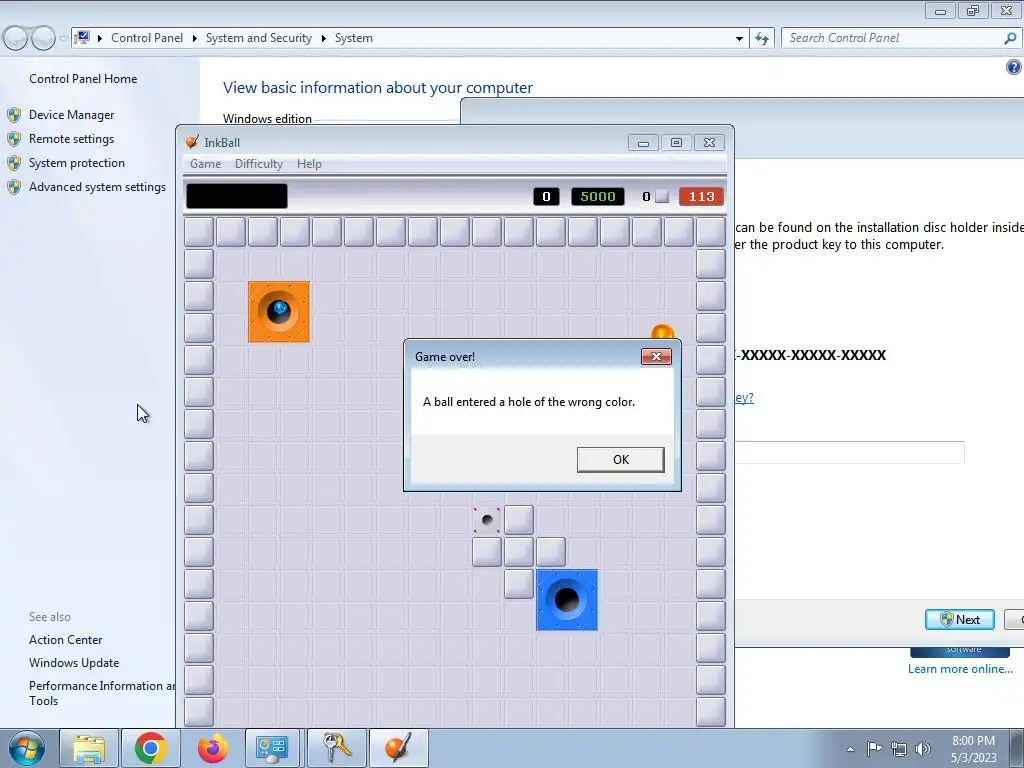Screen dimensions: 1024x768
Task: Click the Advanced system settings shield icon
Action: [14, 187]
